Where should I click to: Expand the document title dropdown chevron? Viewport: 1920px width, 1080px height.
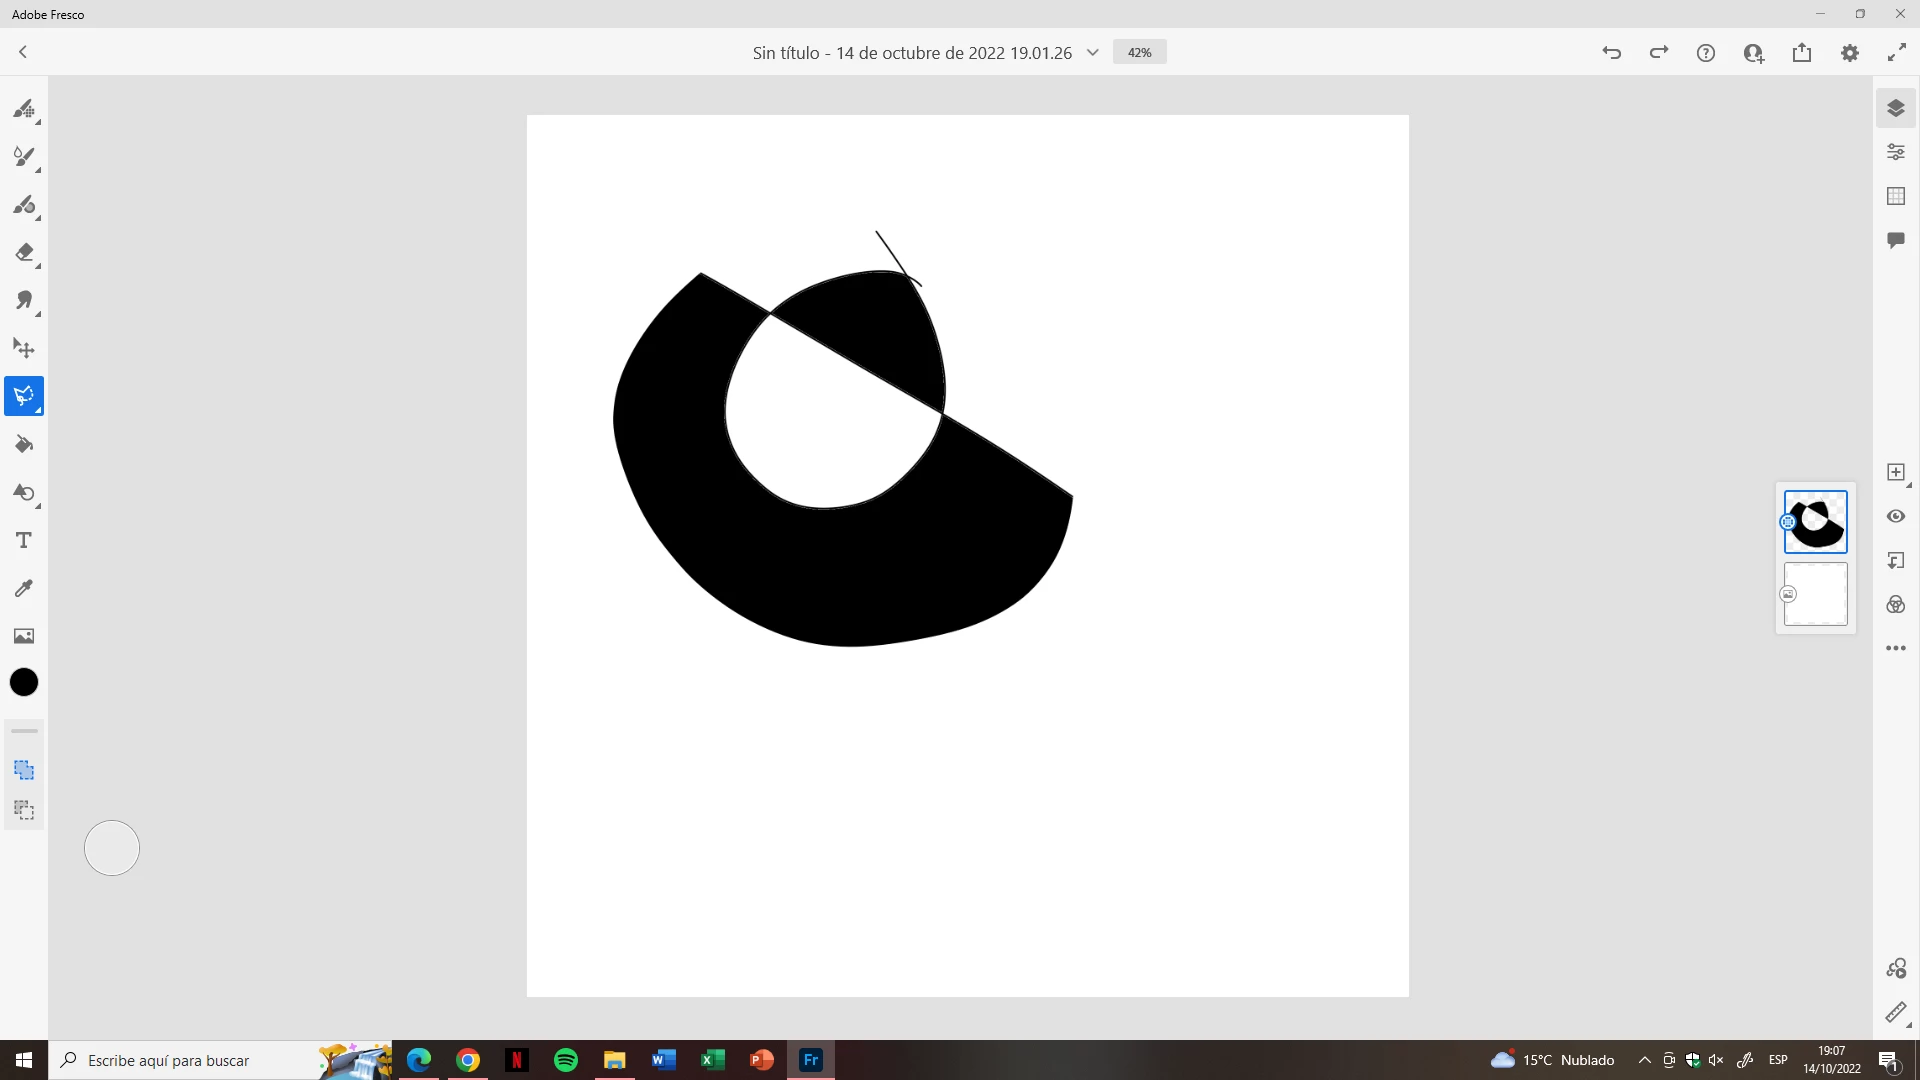point(1093,53)
